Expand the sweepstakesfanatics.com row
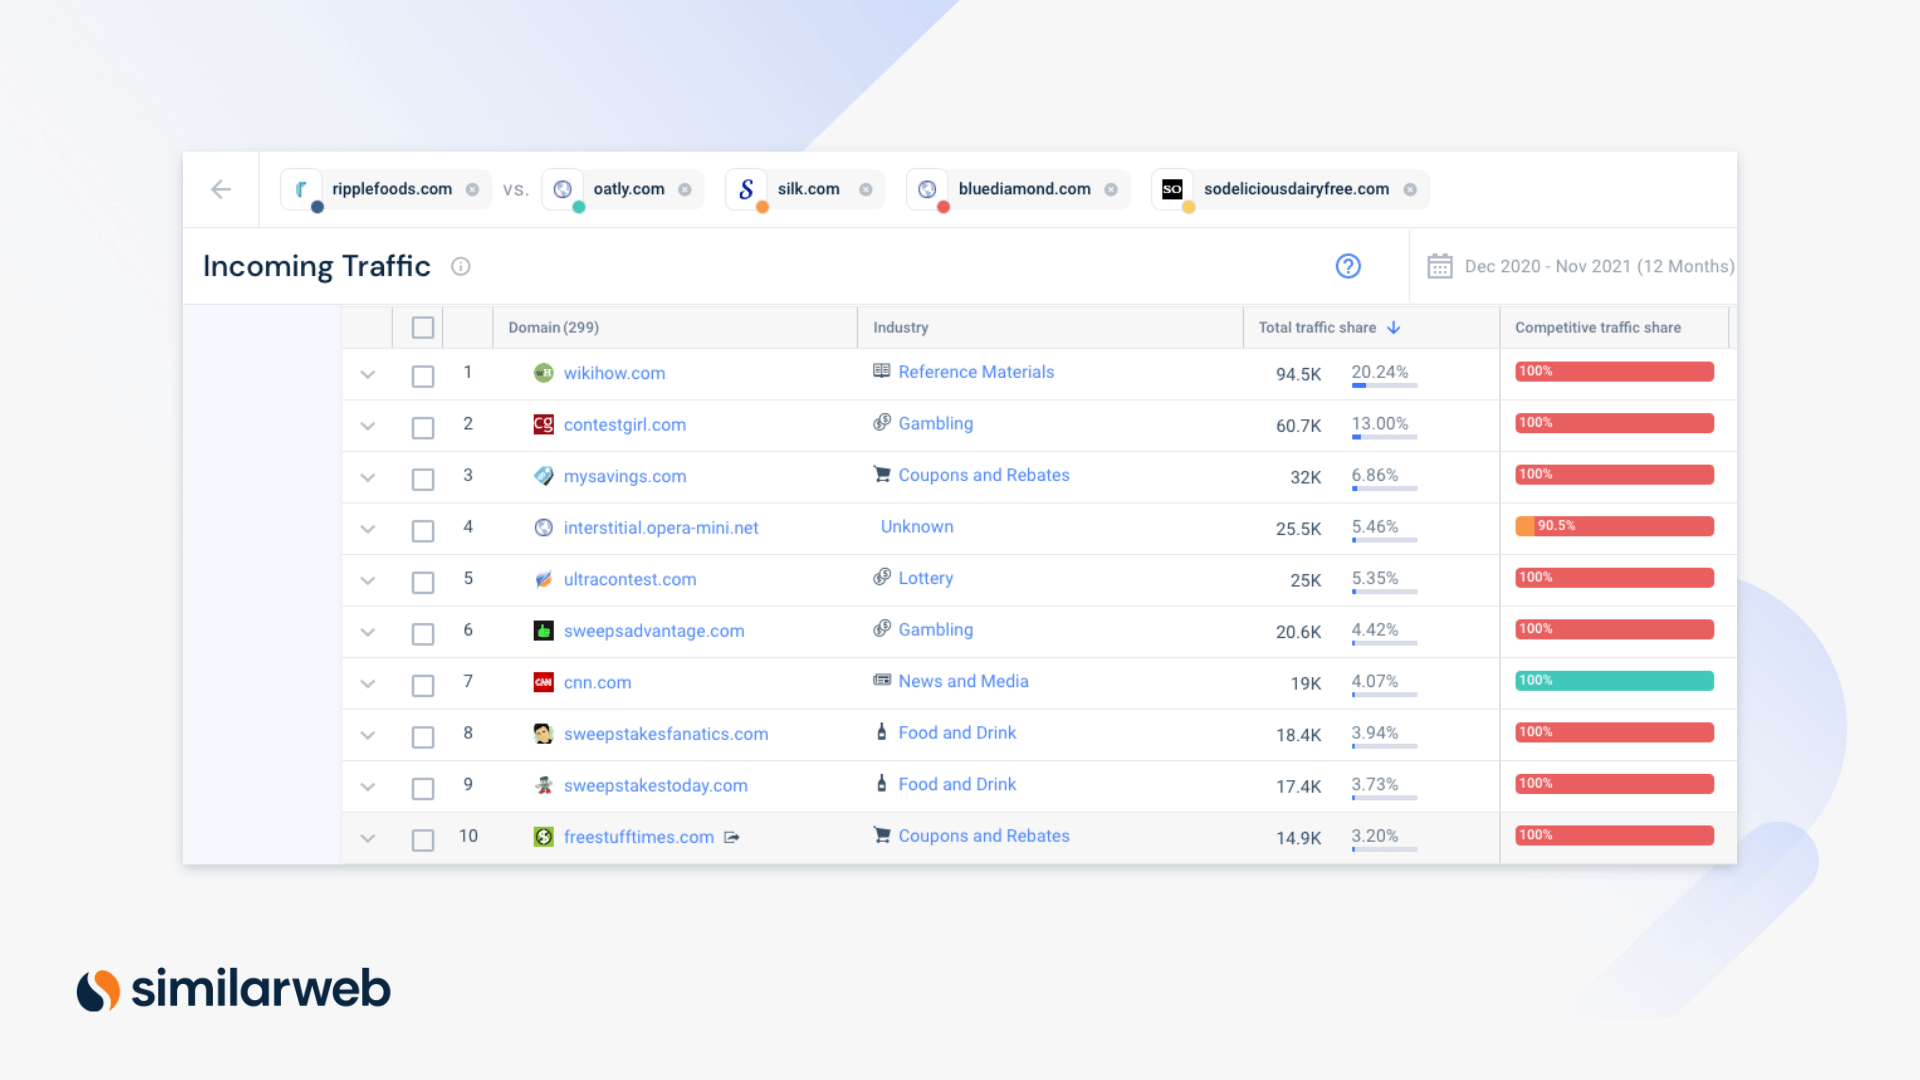 tap(368, 736)
